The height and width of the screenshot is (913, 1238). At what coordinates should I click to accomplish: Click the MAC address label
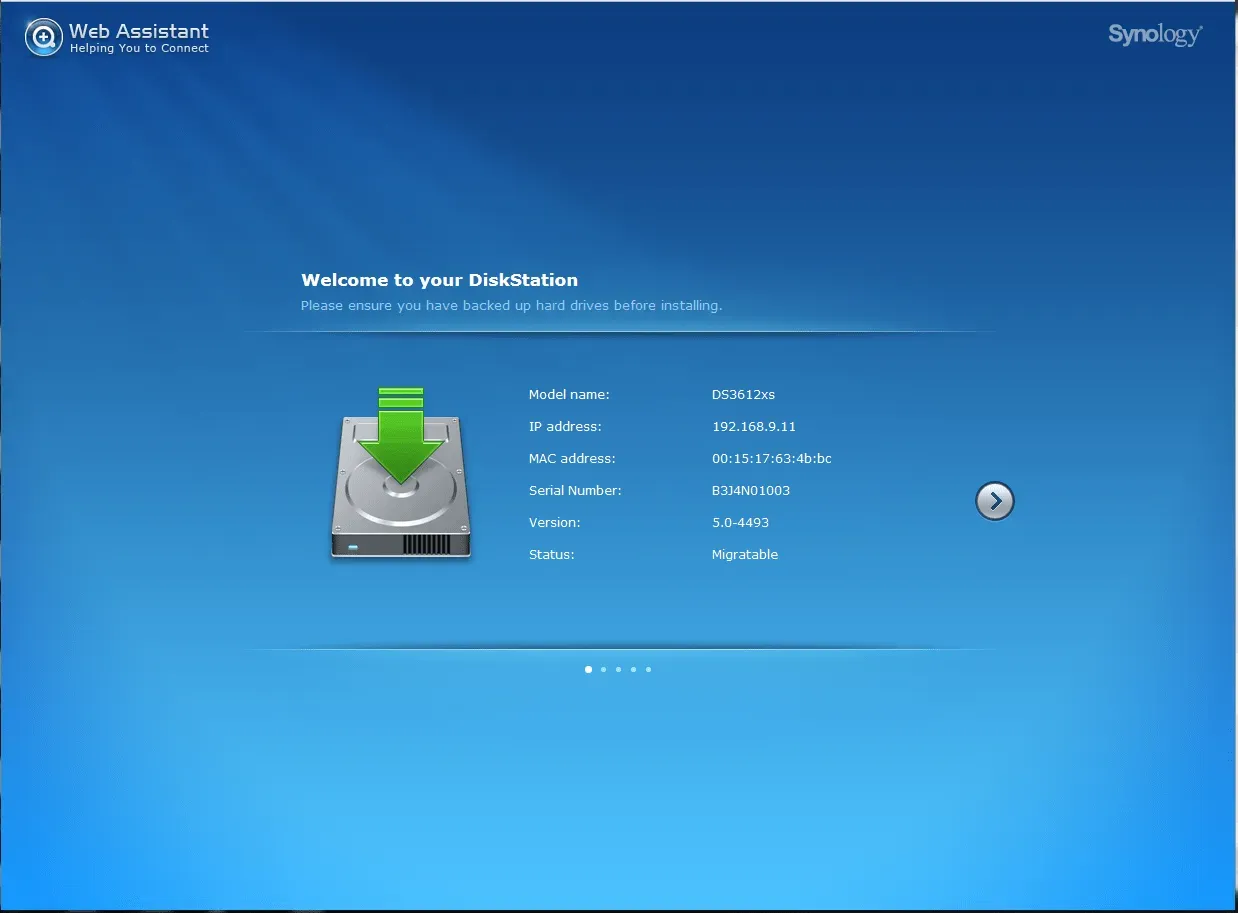click(572, 459)
